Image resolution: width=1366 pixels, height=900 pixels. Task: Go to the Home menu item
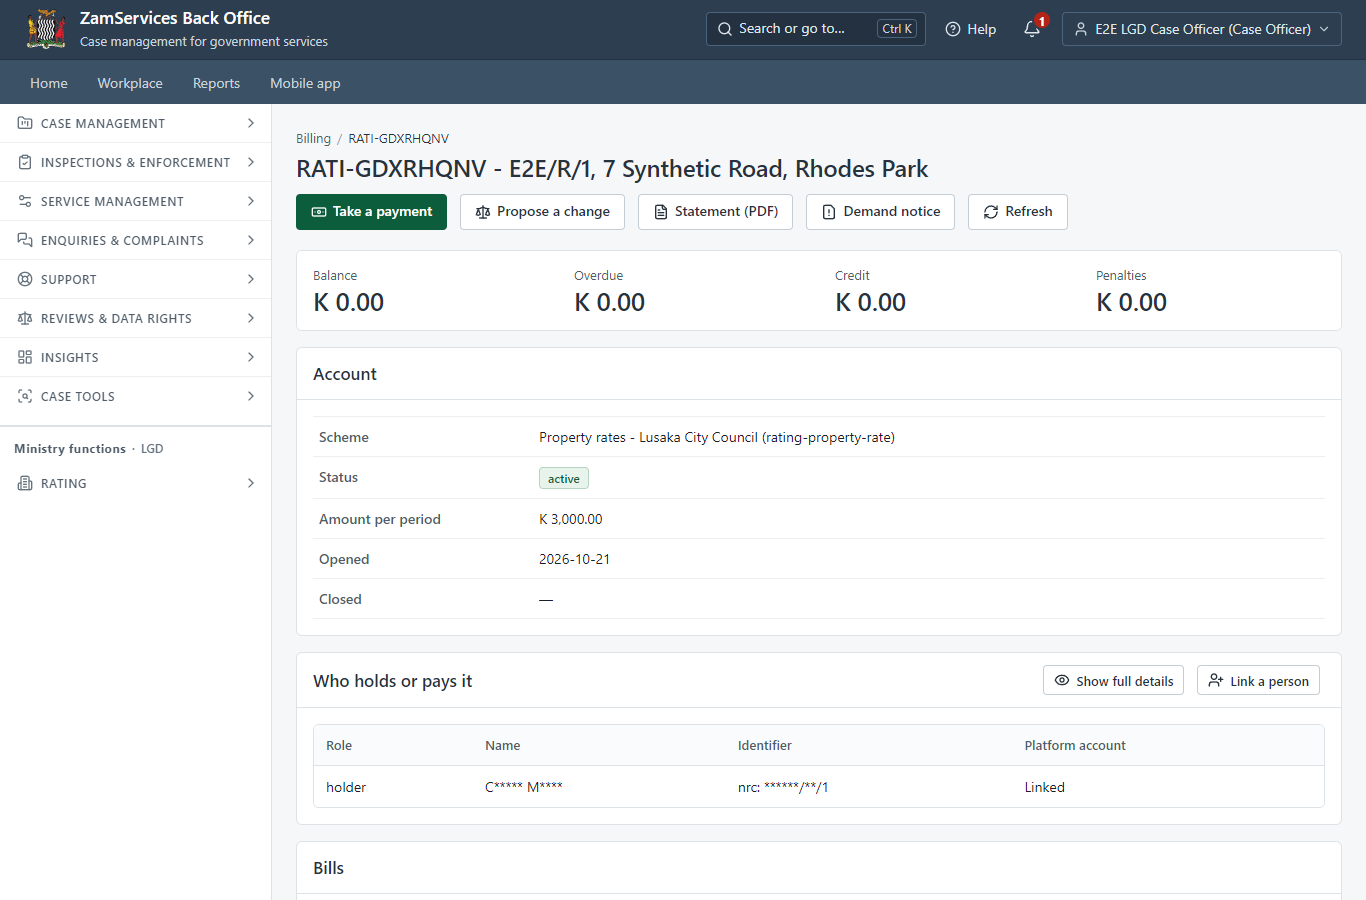(x=49, y=83)
